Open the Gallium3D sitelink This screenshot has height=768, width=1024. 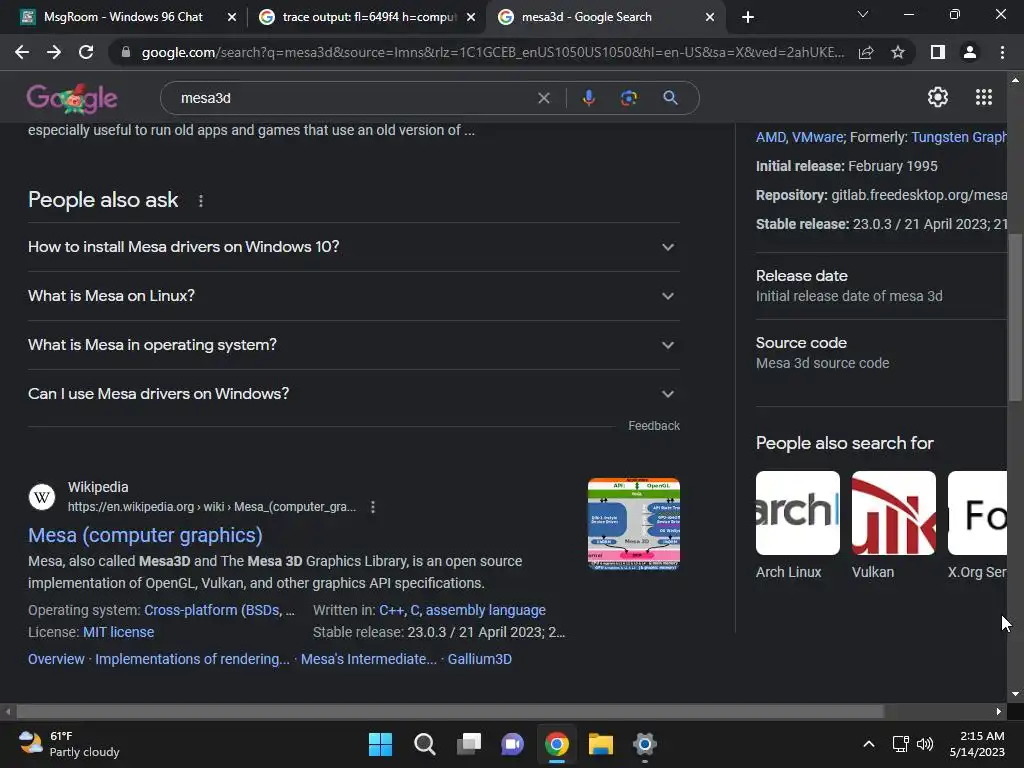point(479,660)
